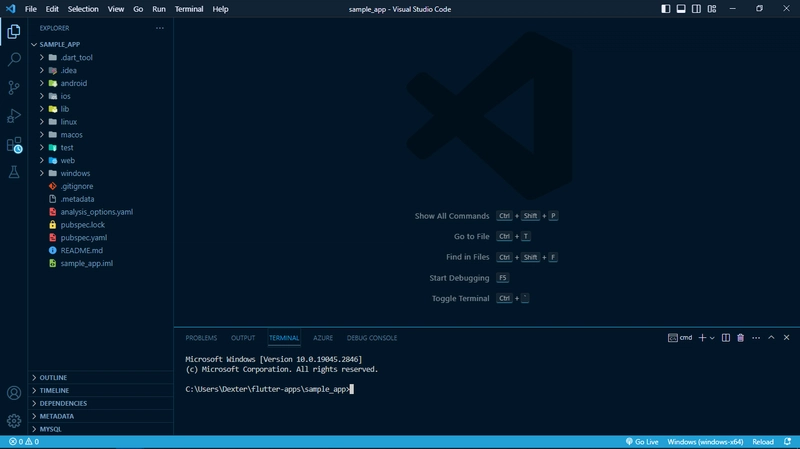Open the Testing flask icon view

[x=14, y=172]
